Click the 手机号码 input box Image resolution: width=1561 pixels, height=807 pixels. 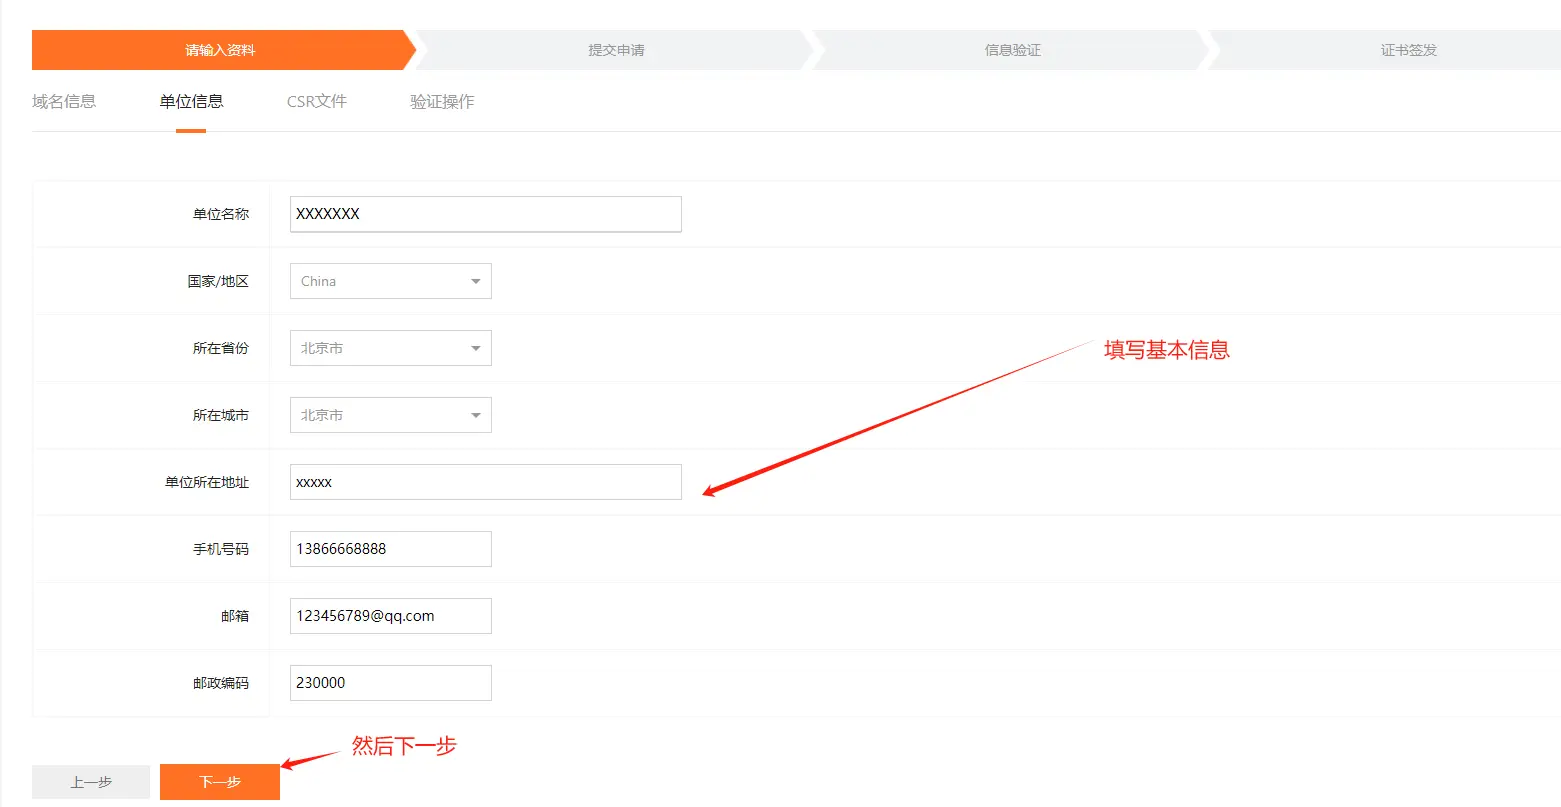click(390, 549)
